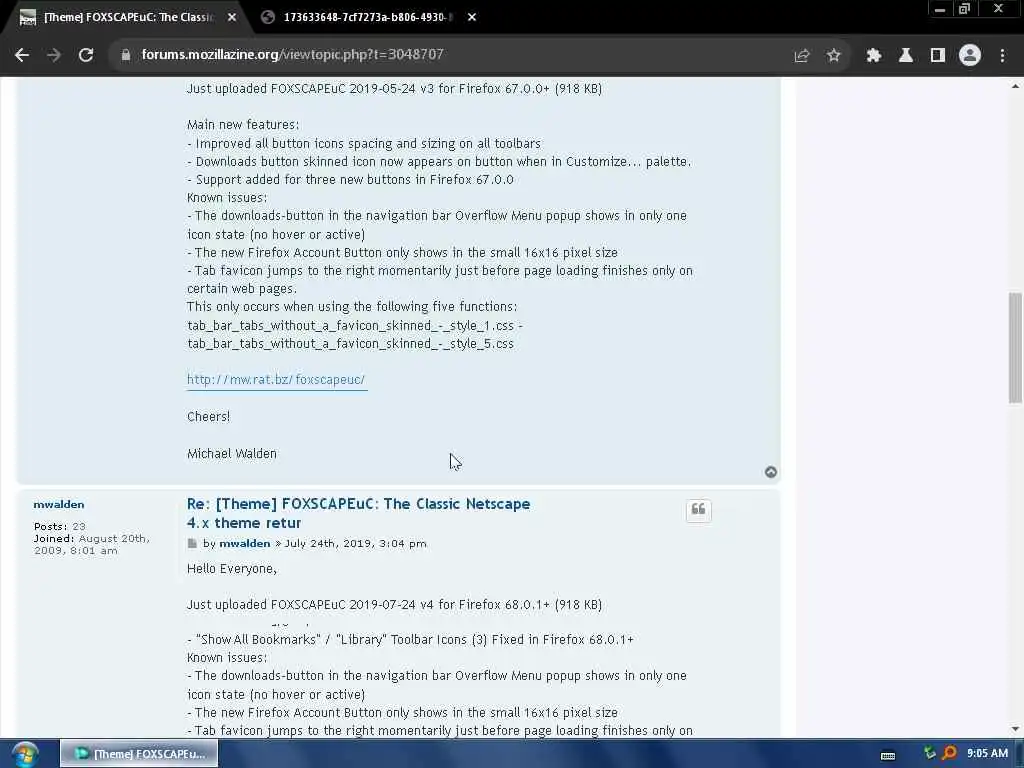Click the 'Cheers!' text
Viewport: 1024px width, 768px height.
pos(208,417)
